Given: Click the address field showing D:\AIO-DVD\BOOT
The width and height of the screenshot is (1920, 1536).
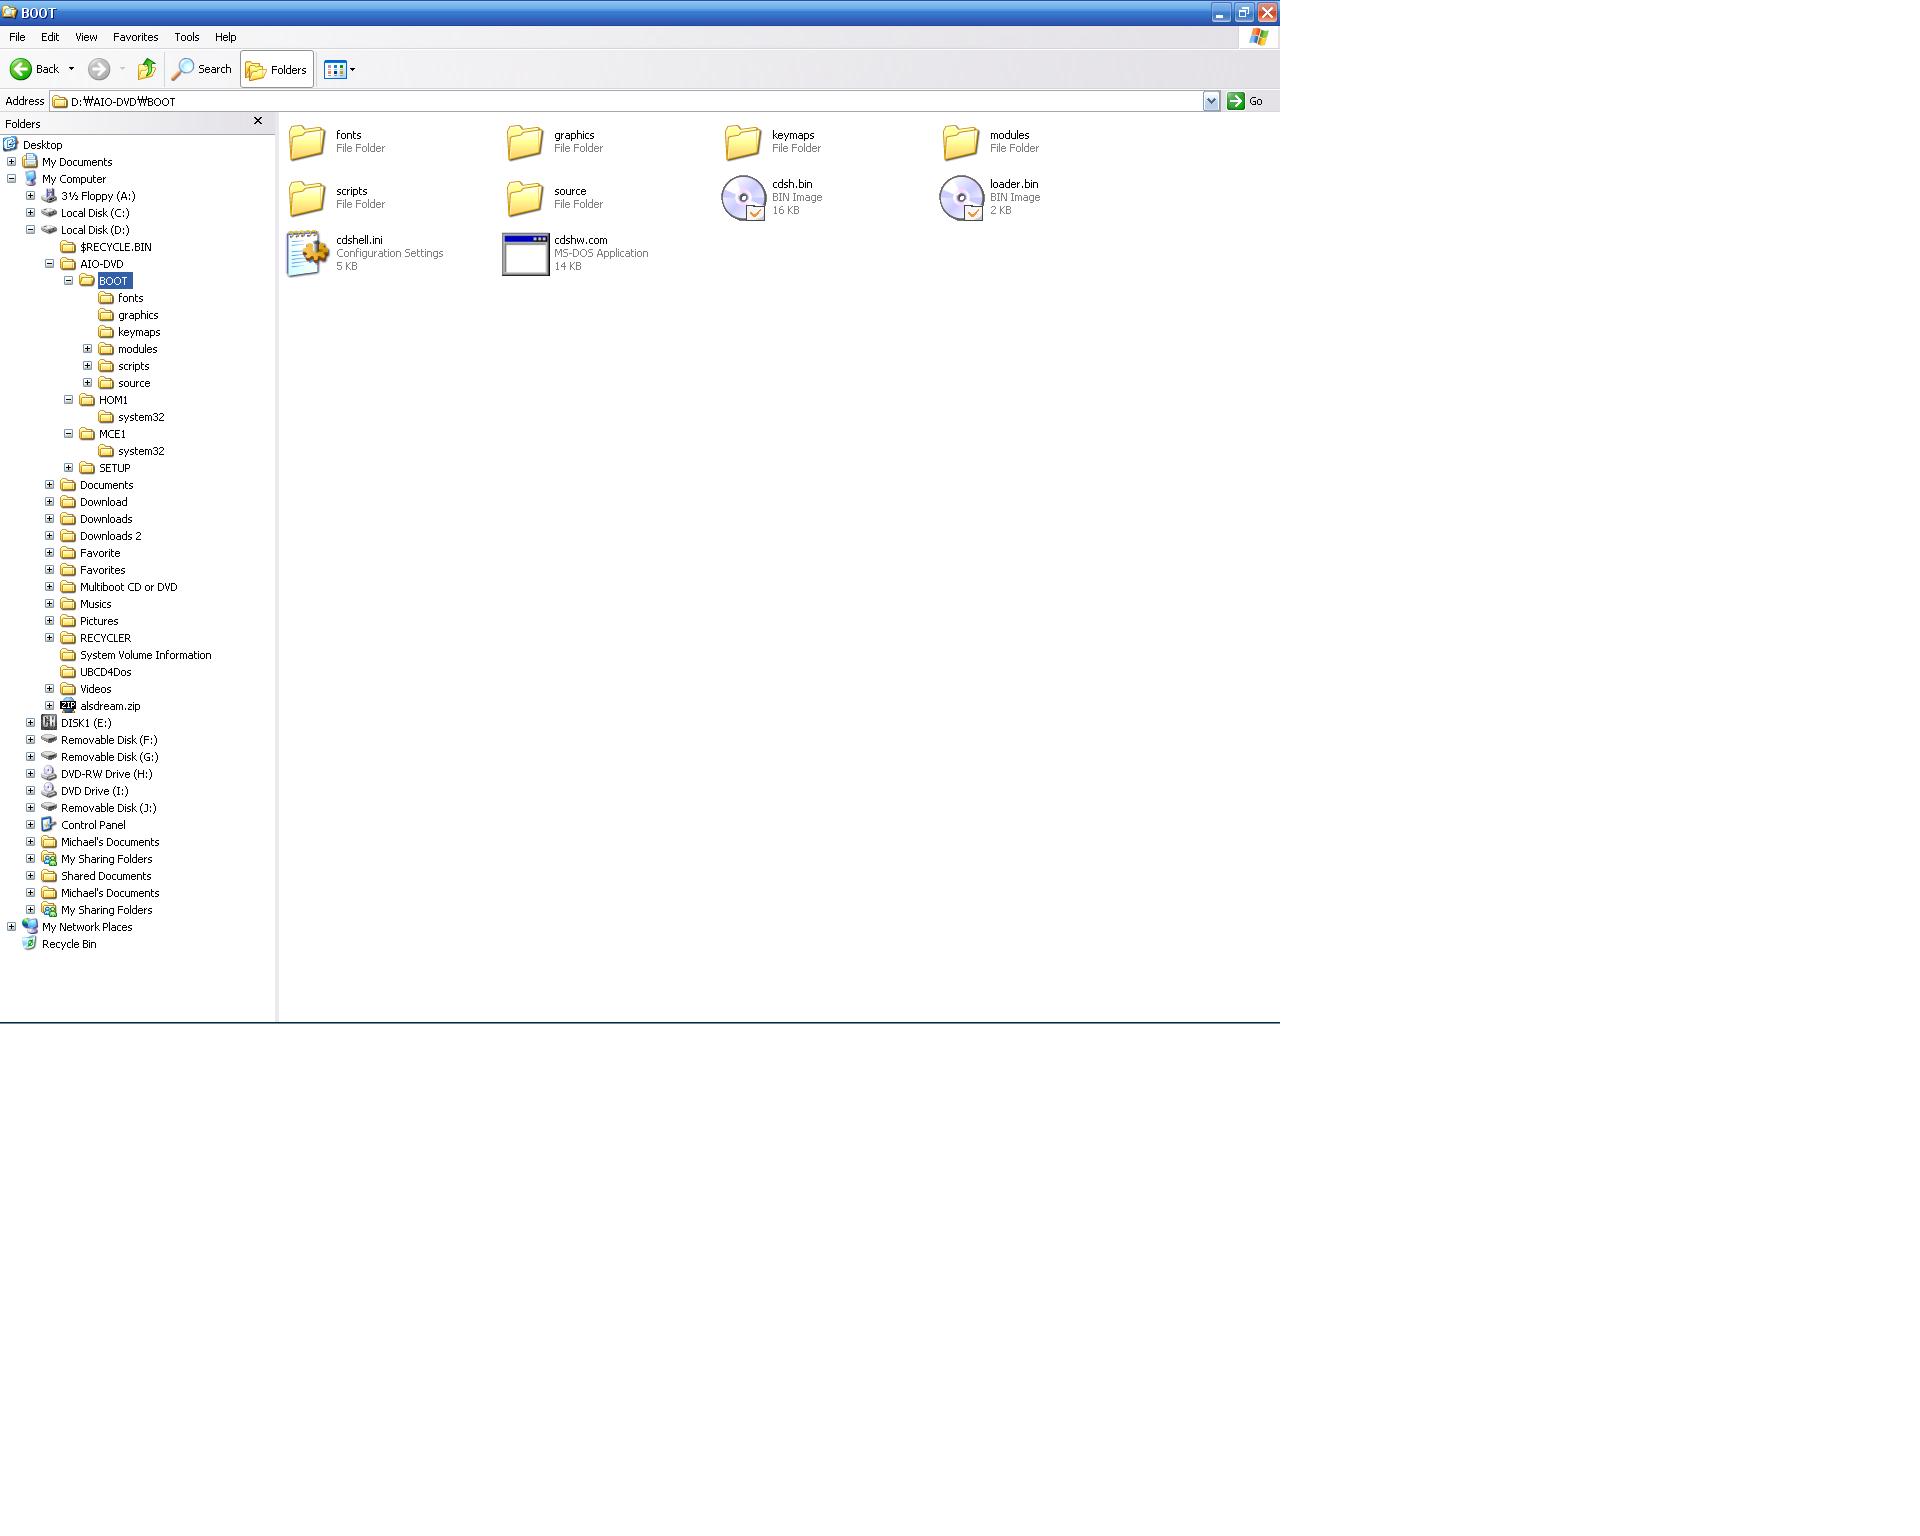Looking at the screenshot, I should [626, 101].
